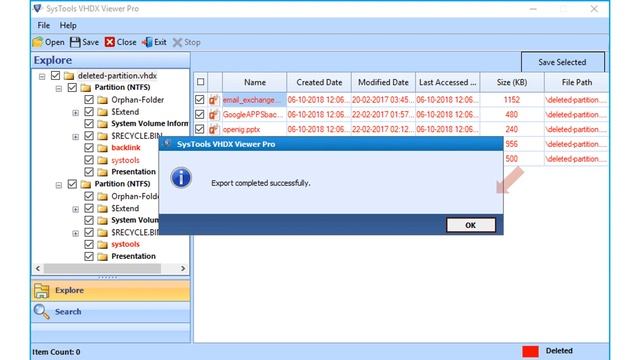
Task: Toggle the select-all checkbox in table header
Action: point(200,82)
